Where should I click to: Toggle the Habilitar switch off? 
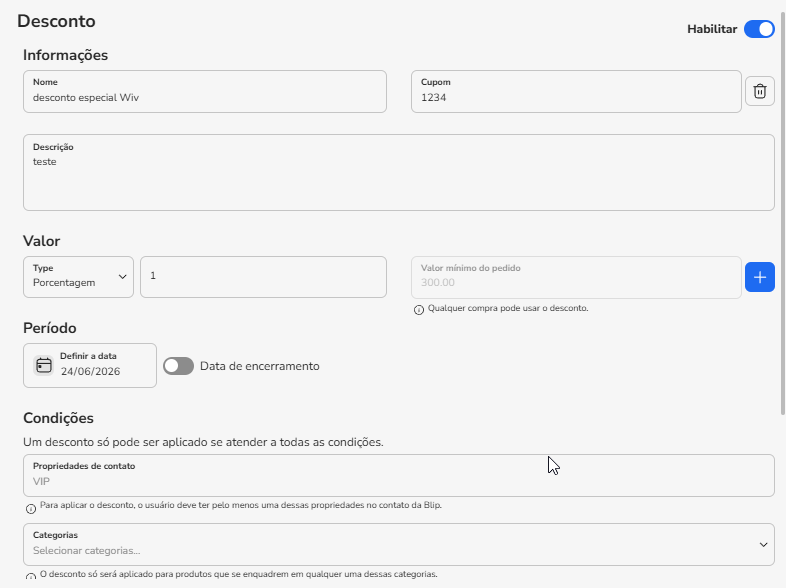pyautogui.click(x=759, y=29)
